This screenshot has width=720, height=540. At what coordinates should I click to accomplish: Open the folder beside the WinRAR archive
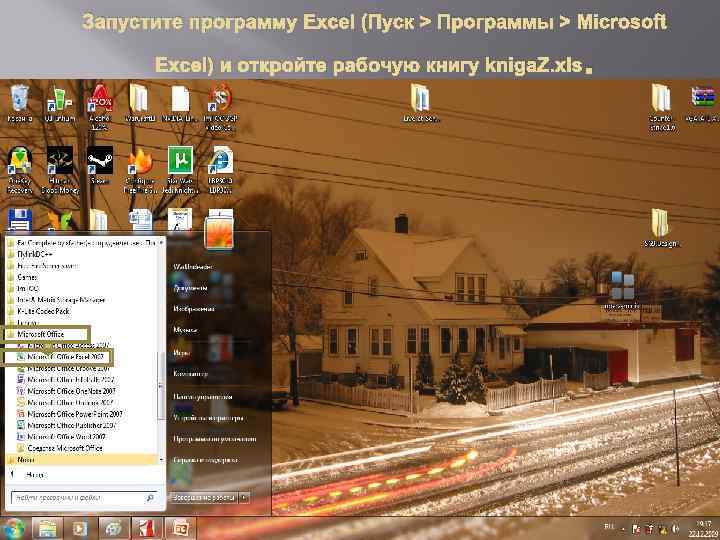click(662, 107)
